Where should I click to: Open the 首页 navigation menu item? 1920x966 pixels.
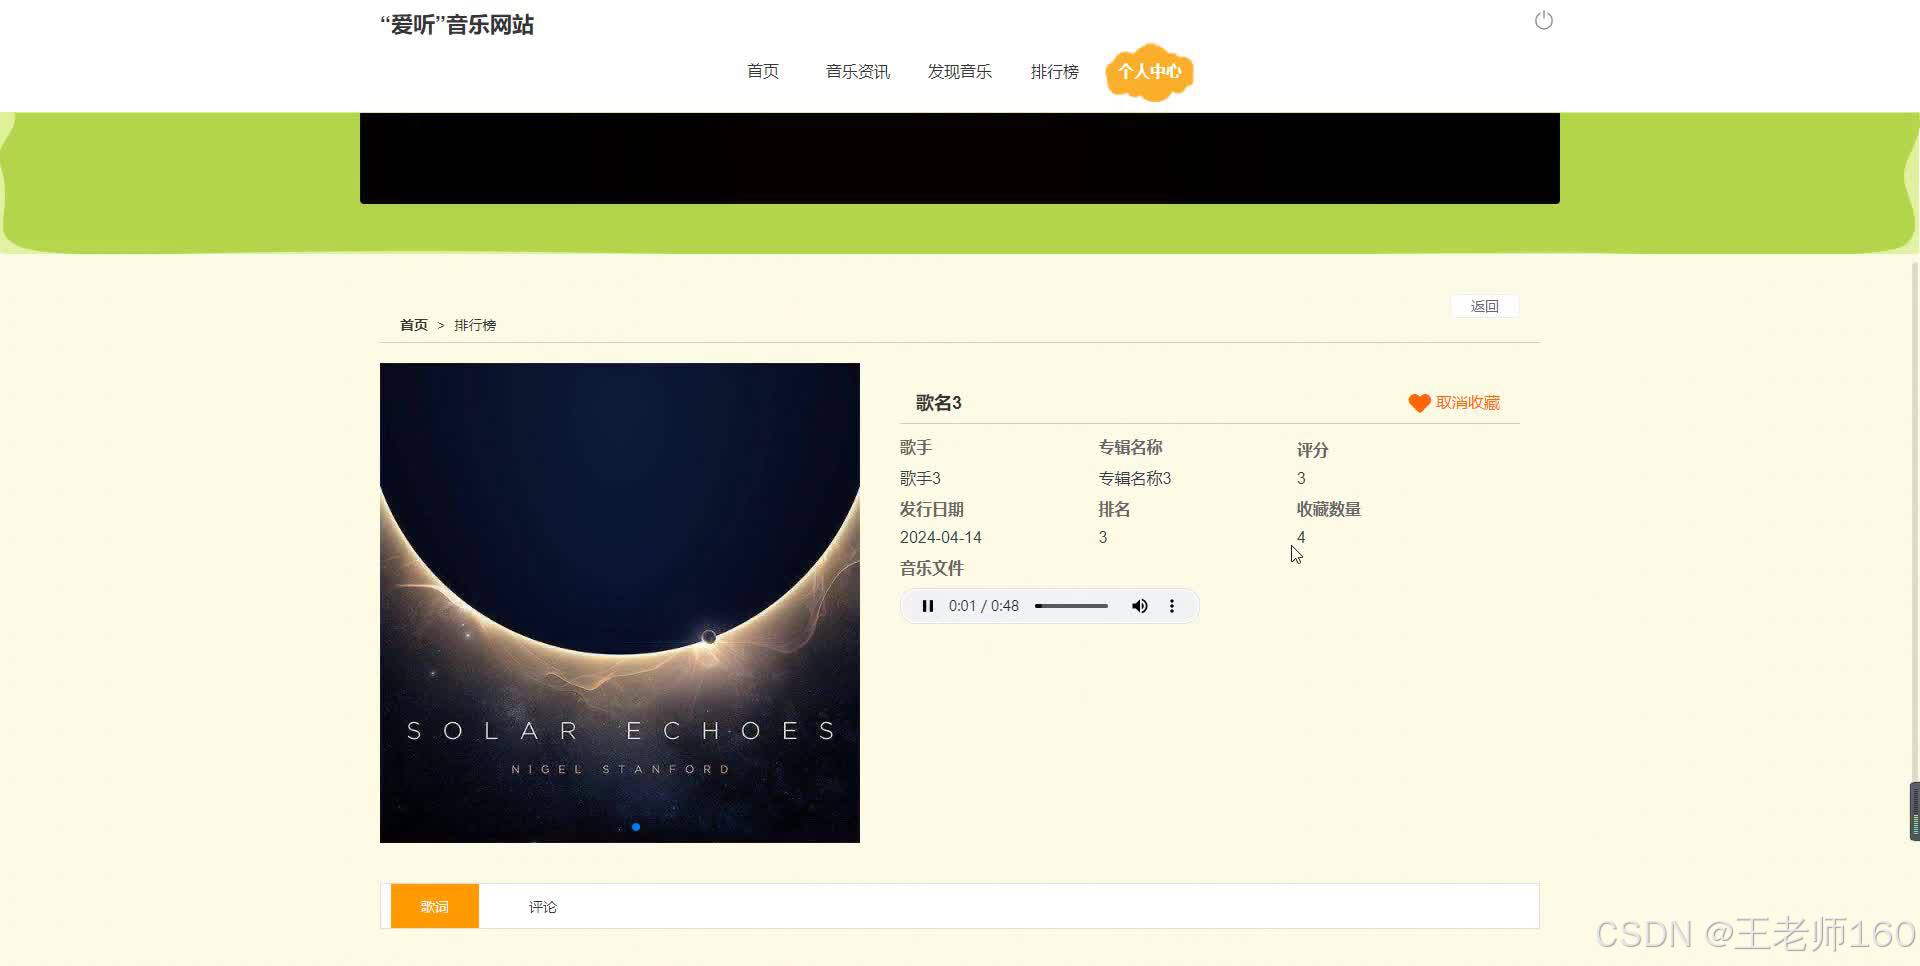tap(762, 72)
